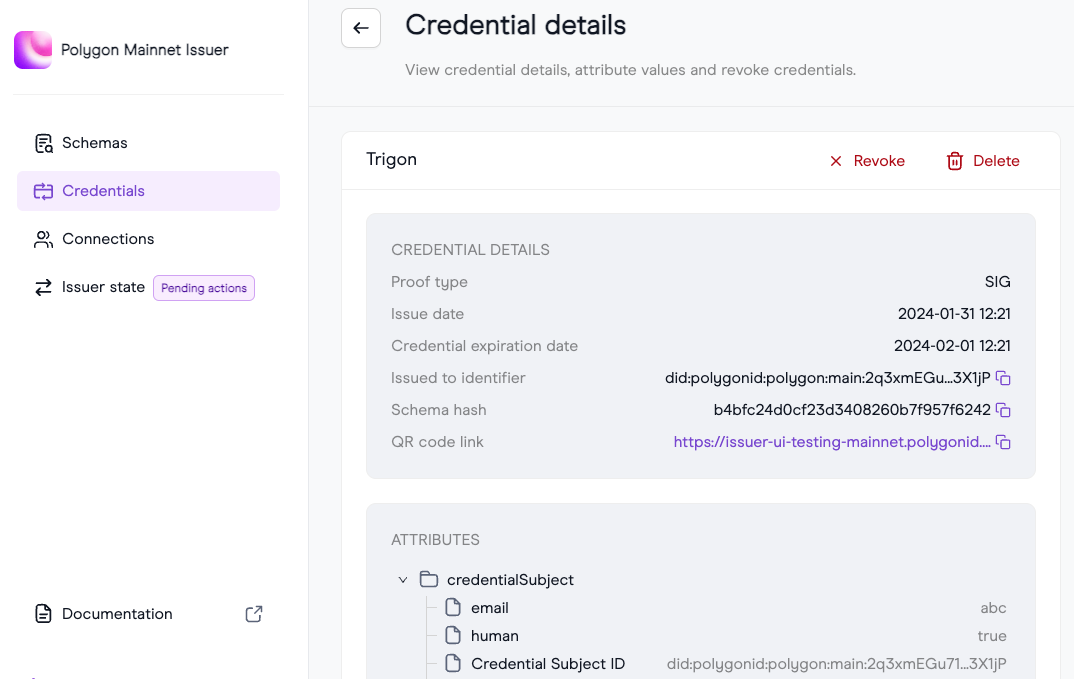The width and height of the screenshot is (1074, 679).
Task: Click the Delete trash icon
Action: click(955, 161)
